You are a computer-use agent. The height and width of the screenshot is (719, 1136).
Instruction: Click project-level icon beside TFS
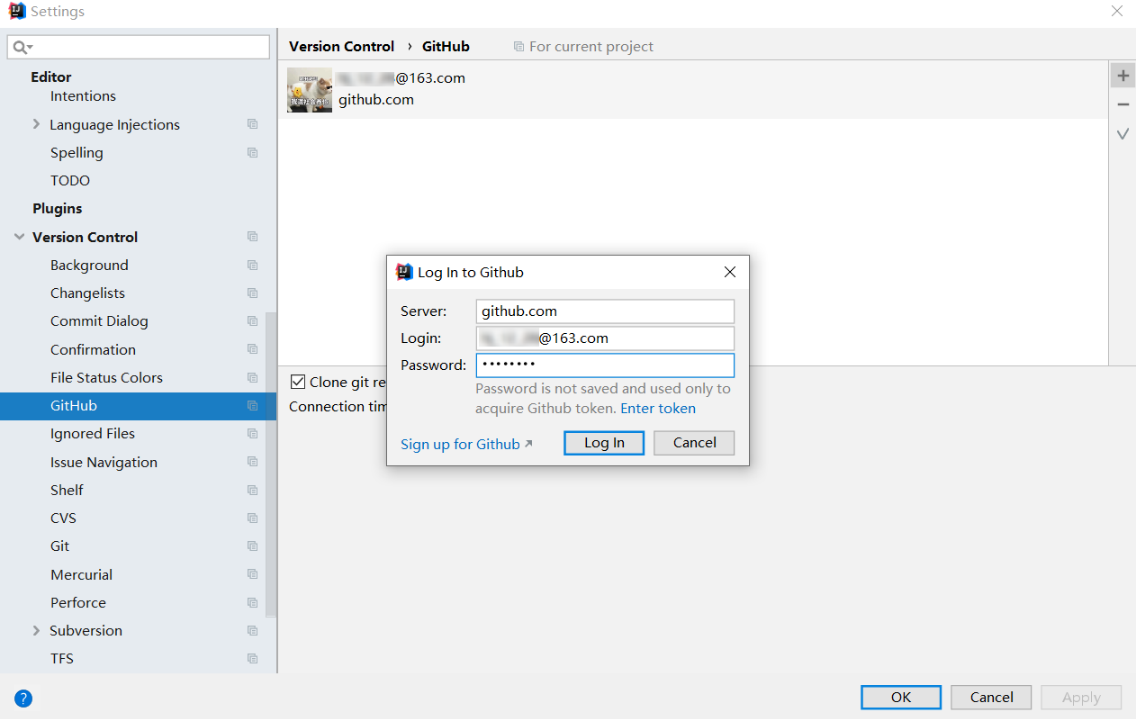(x=252, y=658)
